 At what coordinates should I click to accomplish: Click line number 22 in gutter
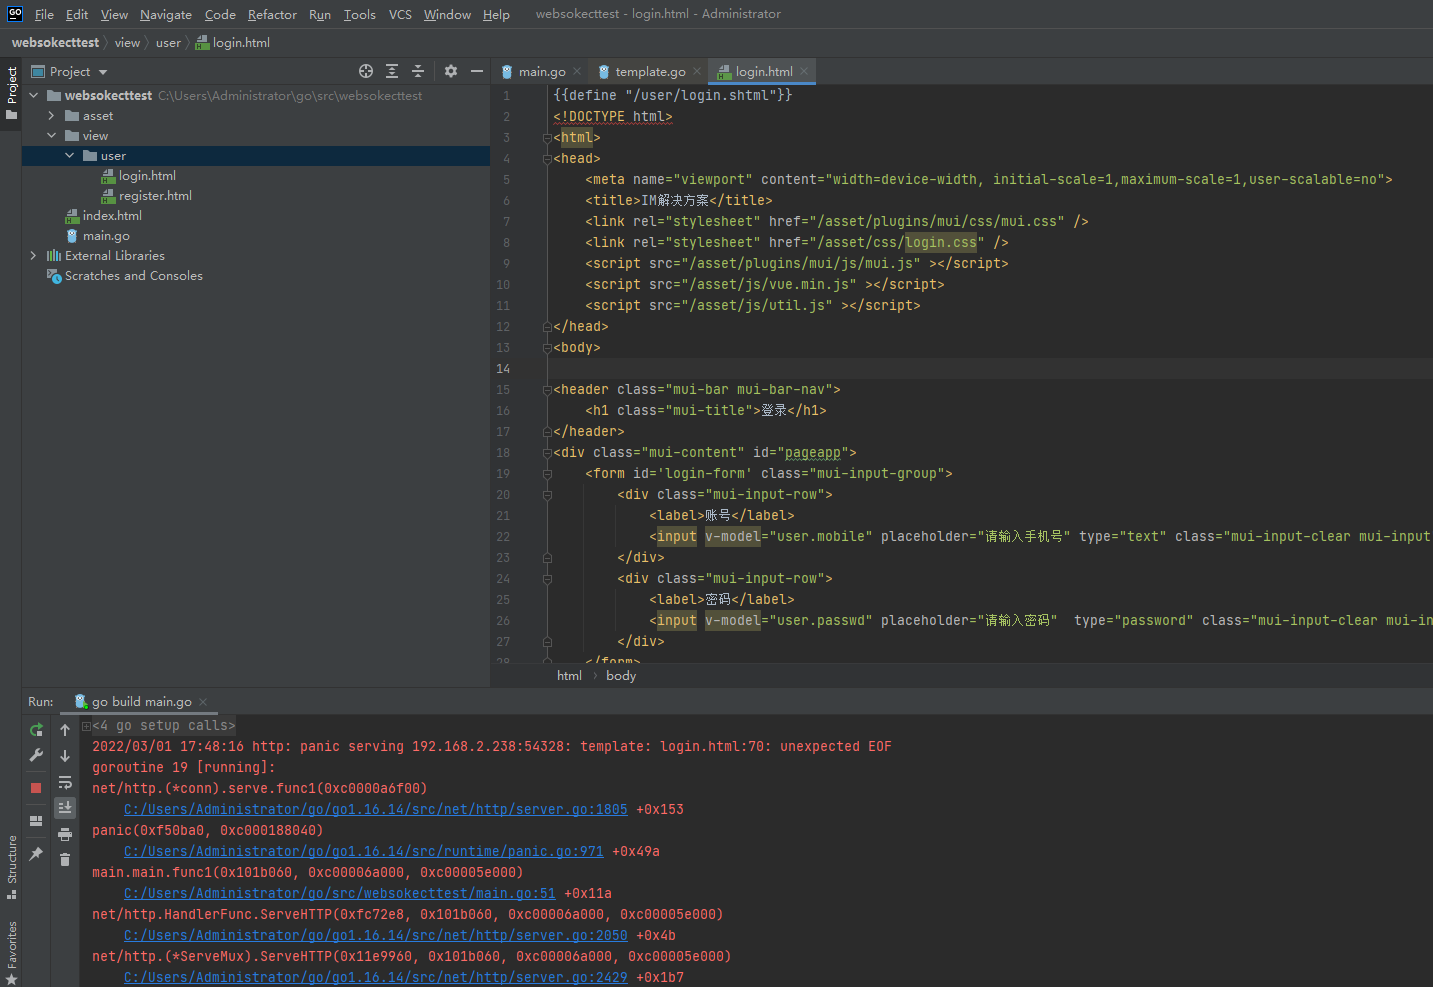click(503, 537)
